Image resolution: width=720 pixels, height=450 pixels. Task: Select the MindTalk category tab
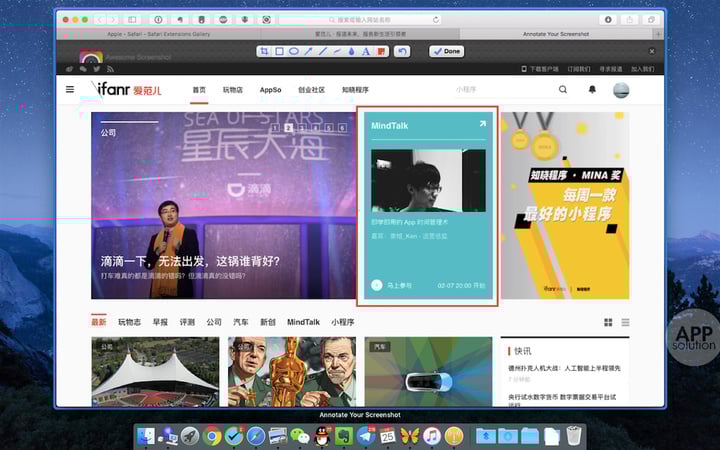click(303, 322)
